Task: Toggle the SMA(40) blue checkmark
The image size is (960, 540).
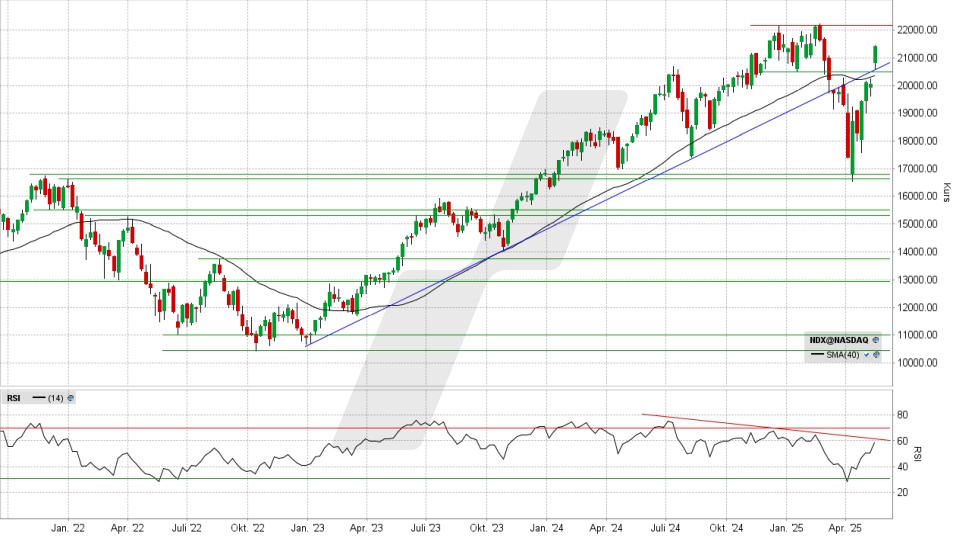Action: point(866,355)
